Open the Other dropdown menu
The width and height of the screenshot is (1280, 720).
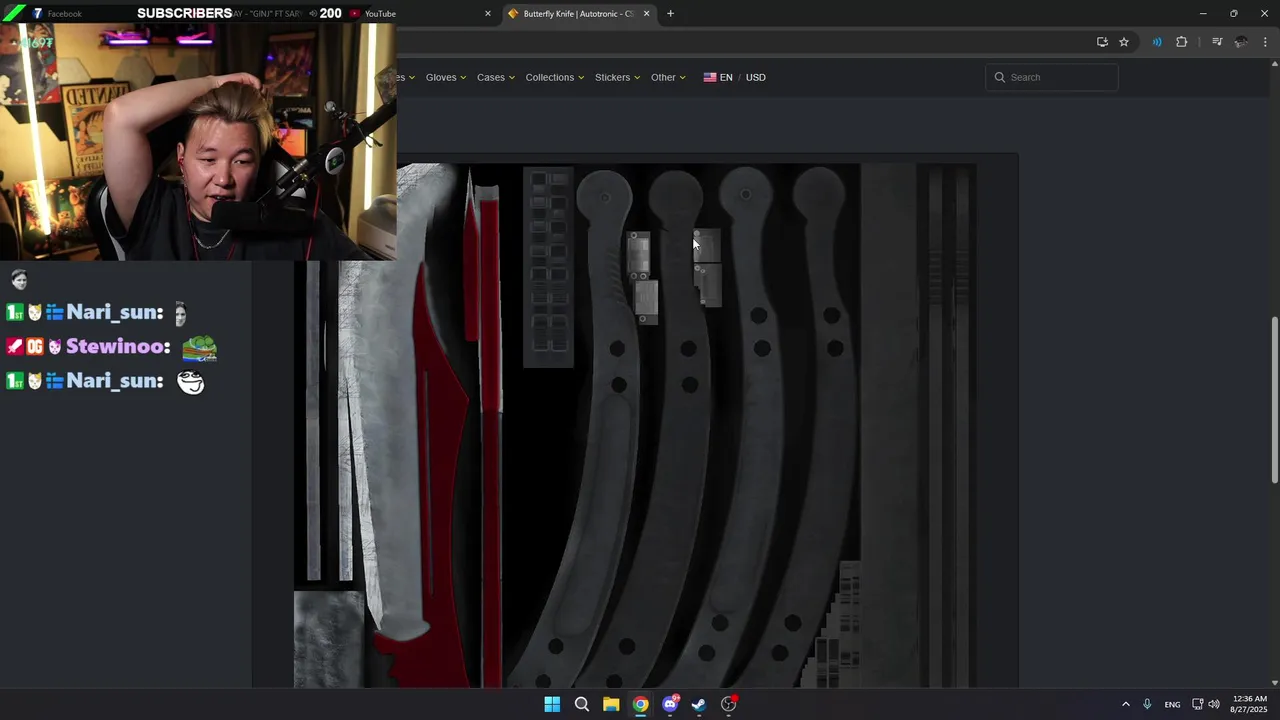pos(668,77)
